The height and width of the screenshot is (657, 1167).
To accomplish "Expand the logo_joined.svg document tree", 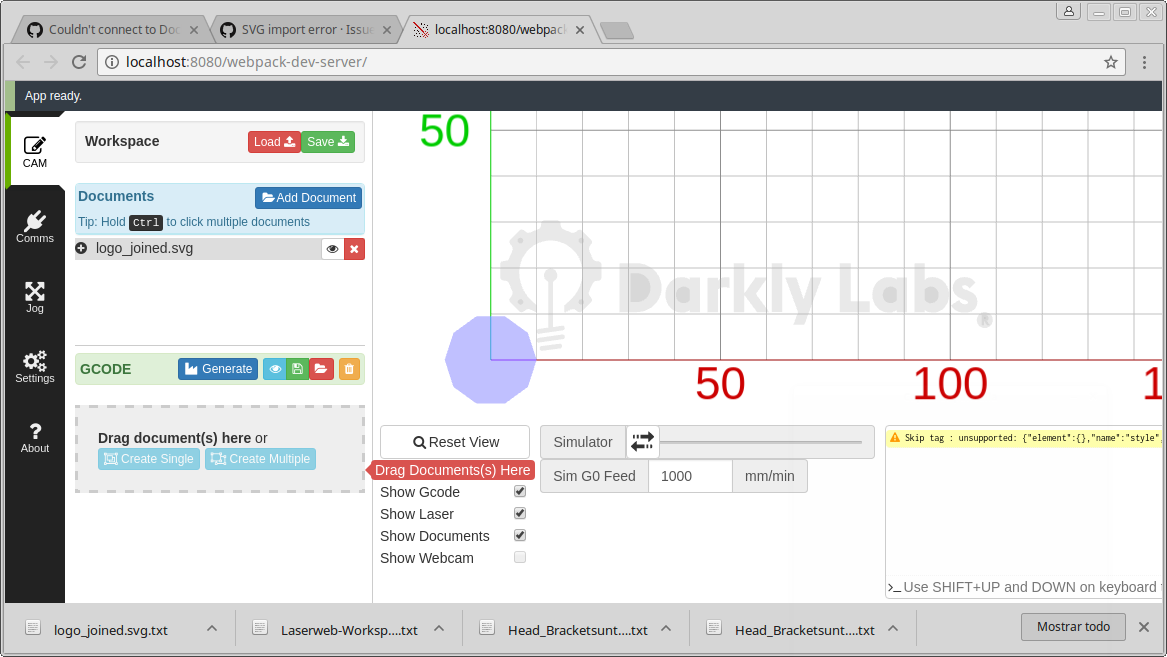I will coord(82,248).
